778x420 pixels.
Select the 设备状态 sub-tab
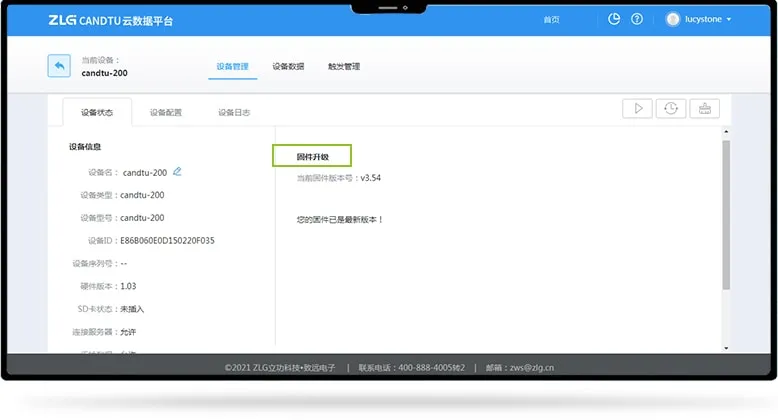(x=97, y=113)
